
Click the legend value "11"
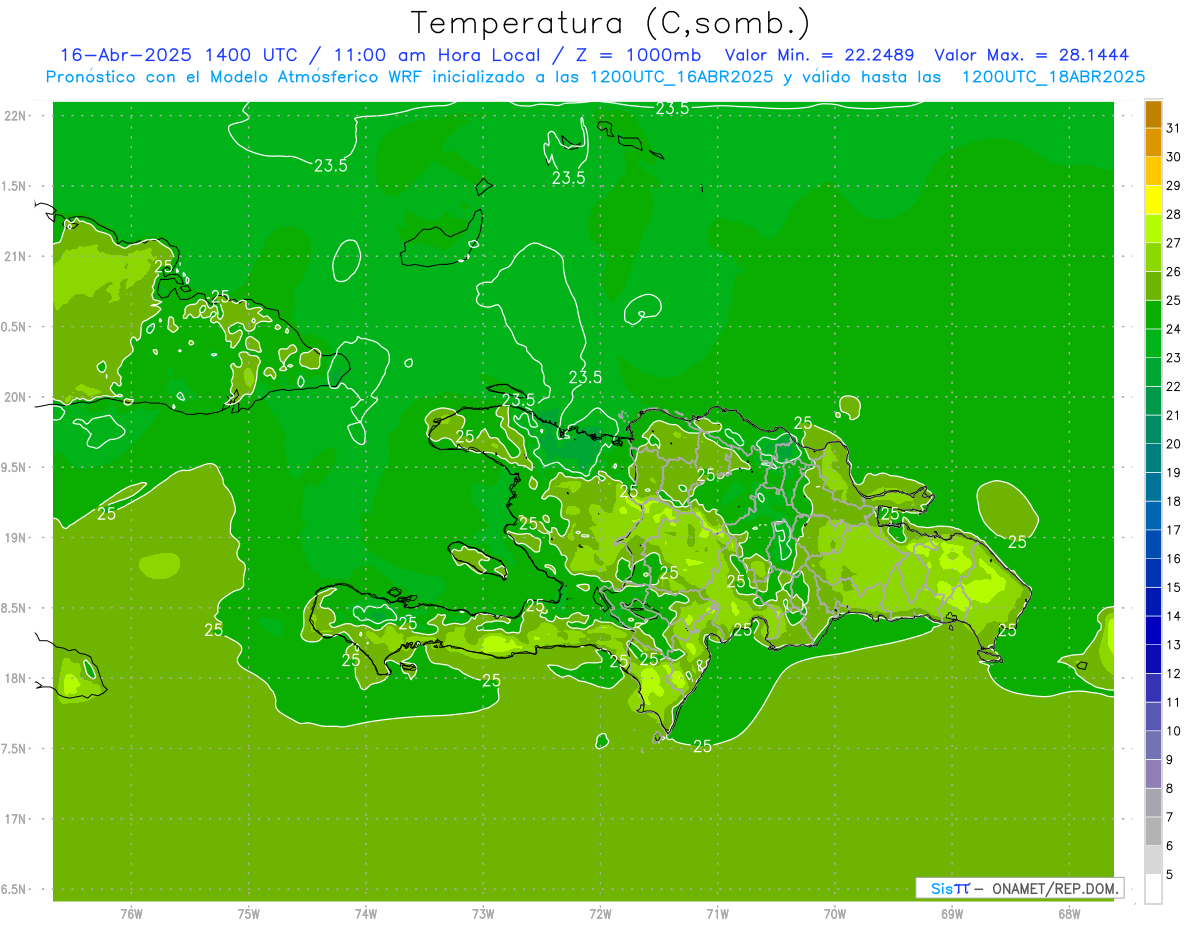[x=1173, y=703]
